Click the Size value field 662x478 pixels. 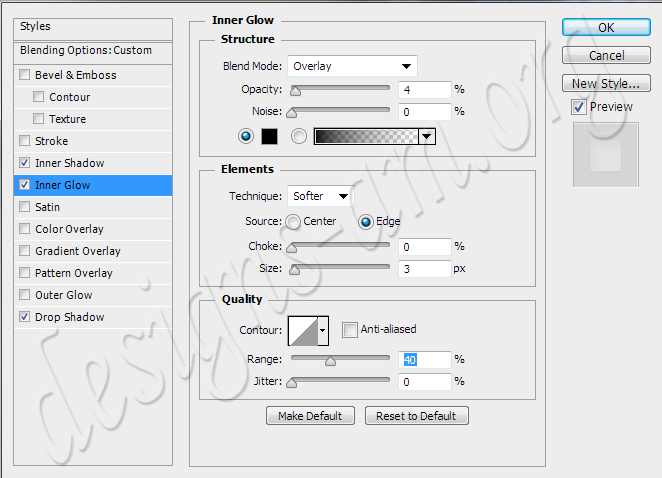pyautogui.click(x=425, y=269)
